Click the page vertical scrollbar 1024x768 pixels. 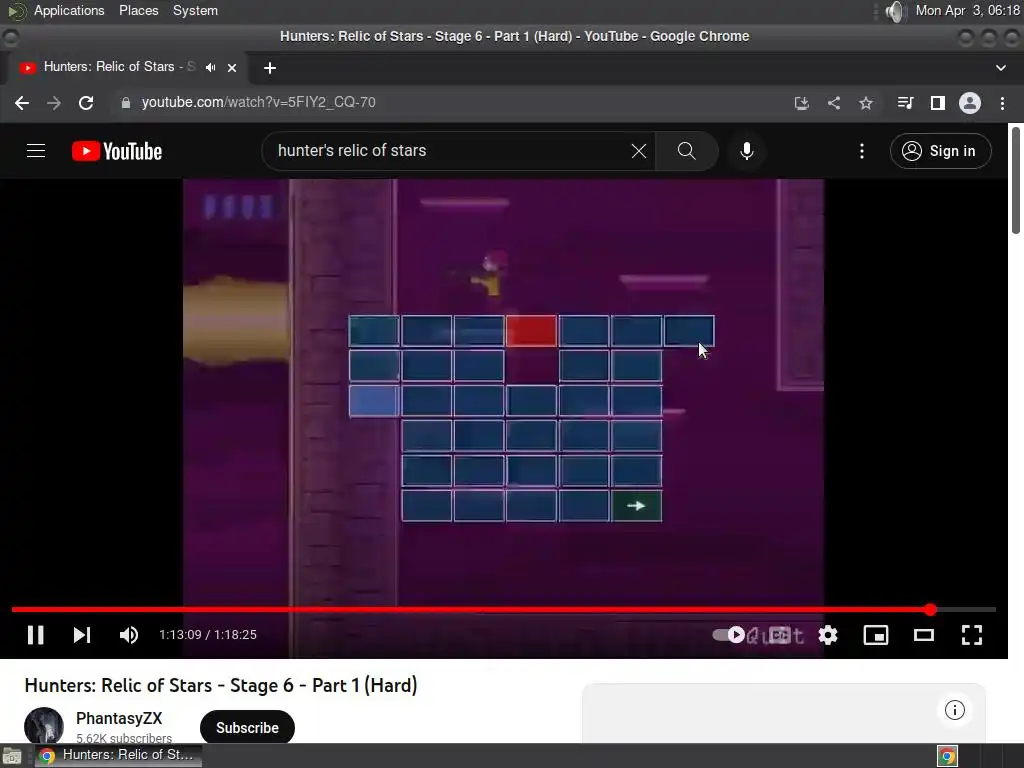click(1016, 180)
